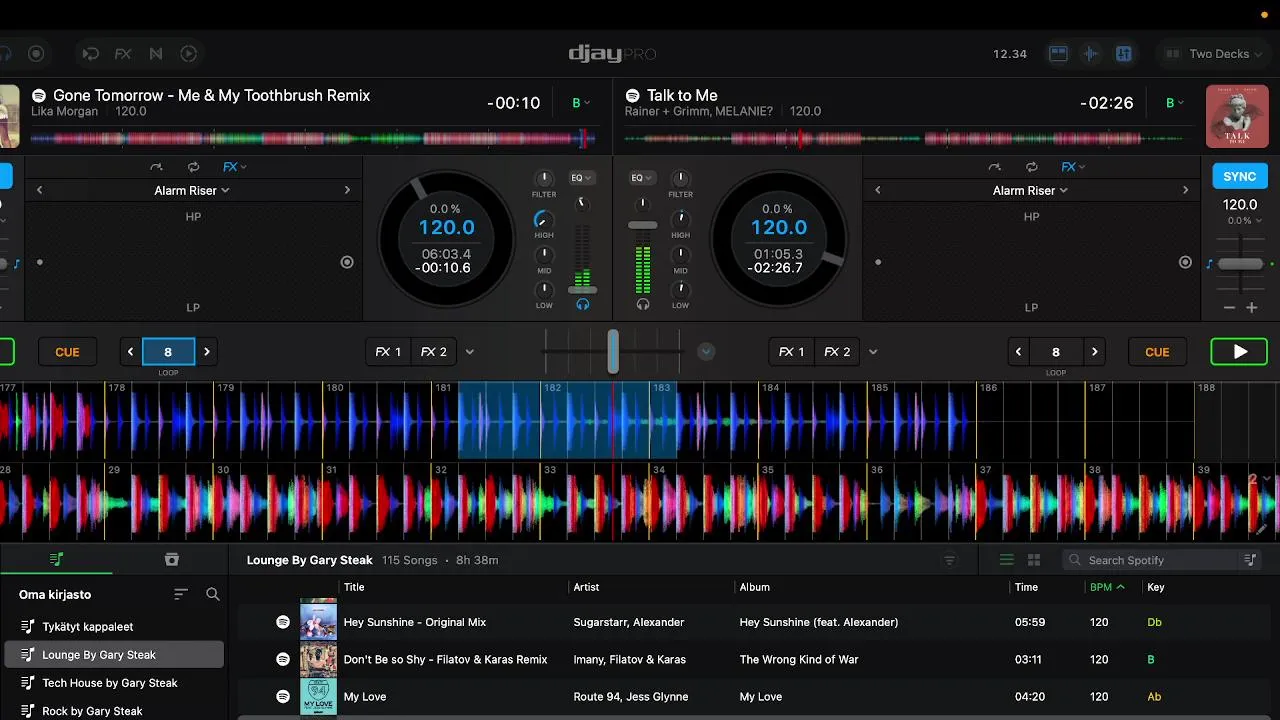Click the track filter icon
The height and width of the screenshot is (720, 1280).
click(x=950, y=560)
